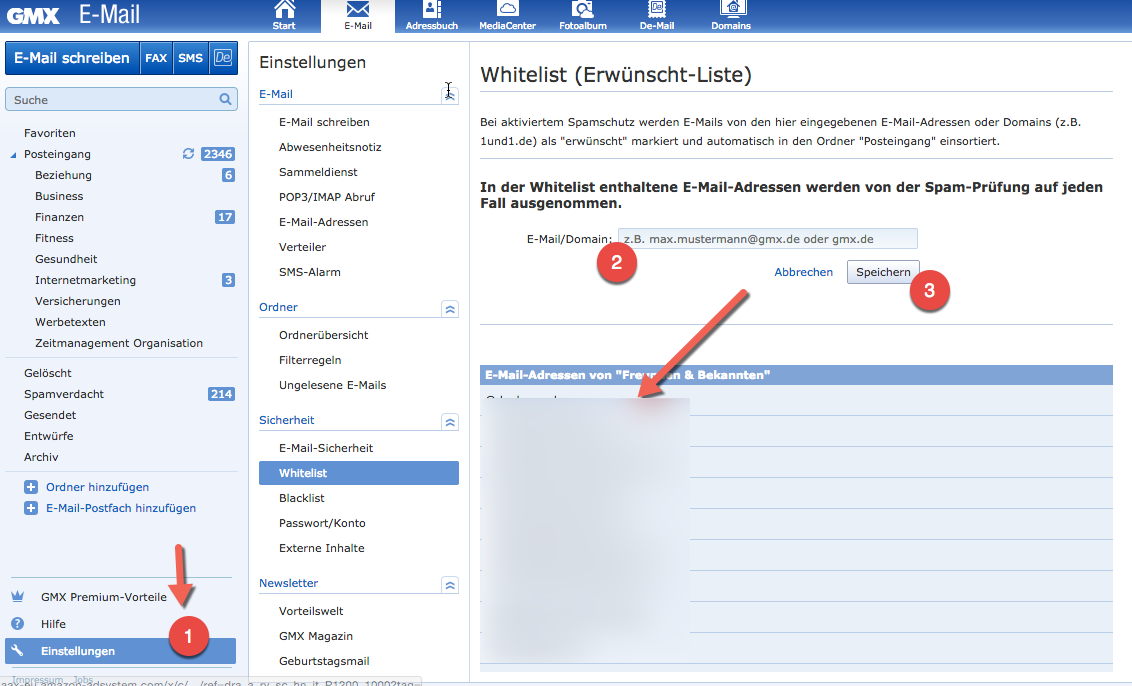Click the Speichern button
Viewport: 1132px width, 686px height.
pyautogui.click(x=883, y=272)
